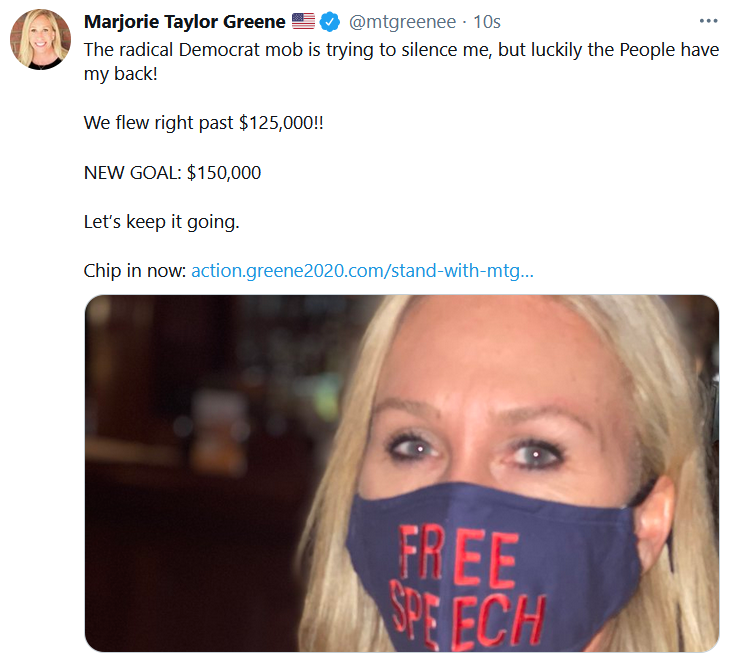Visit the Marjorie Taylor Greene display name

click(184, 22)
